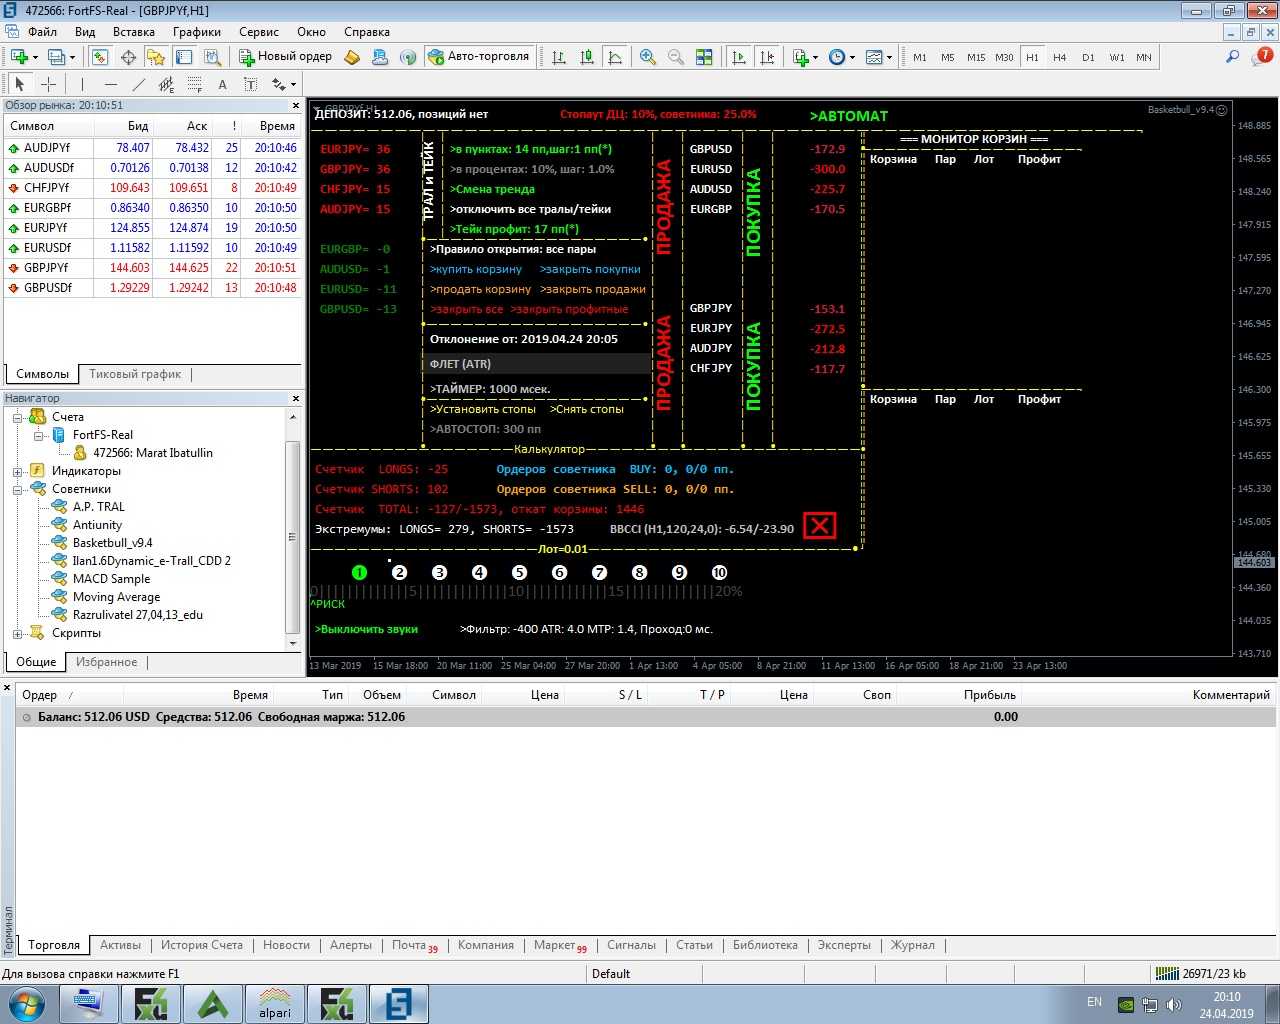The image size is (1280, 1024).
Task: Click the red X panel button
Action: click(x=819, y=525)
